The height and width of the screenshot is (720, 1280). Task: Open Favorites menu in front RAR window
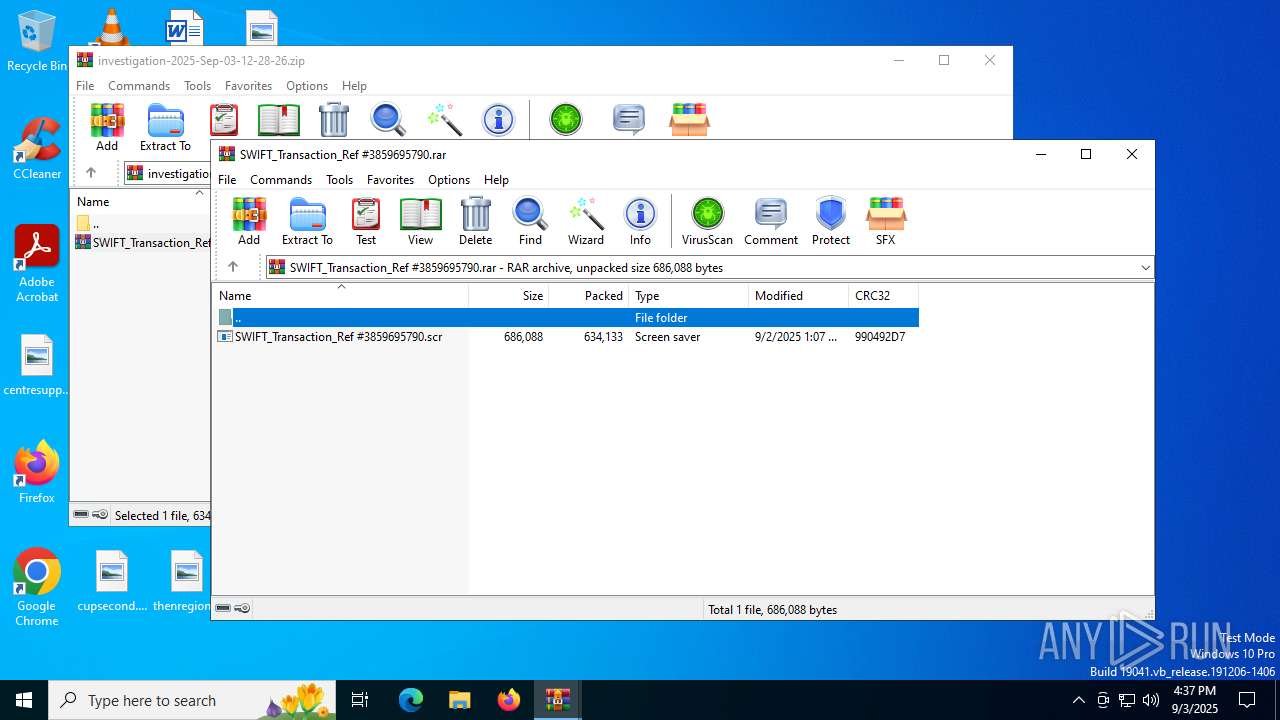click(x=390, y=179)
